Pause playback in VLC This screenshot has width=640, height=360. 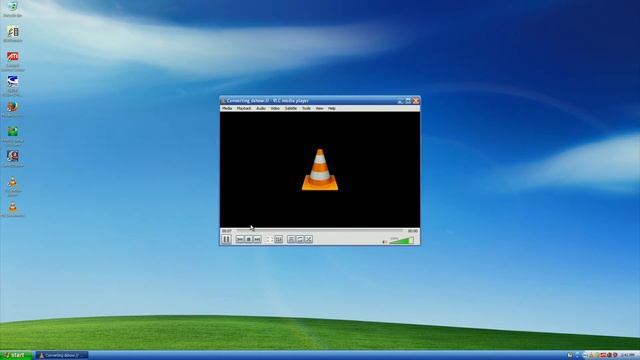coord(226,239)
